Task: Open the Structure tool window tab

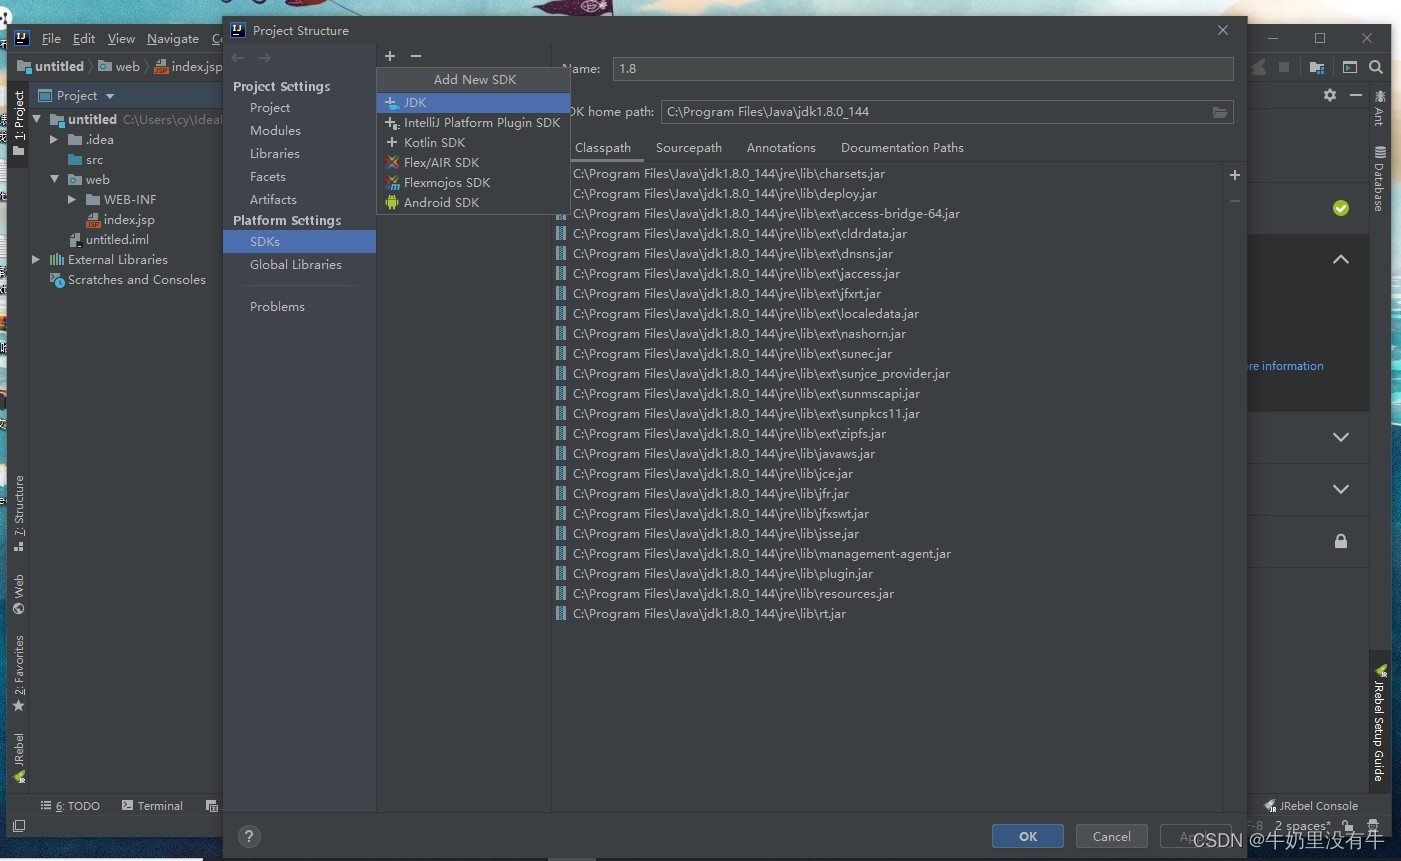Action: (x=18, y=513)
